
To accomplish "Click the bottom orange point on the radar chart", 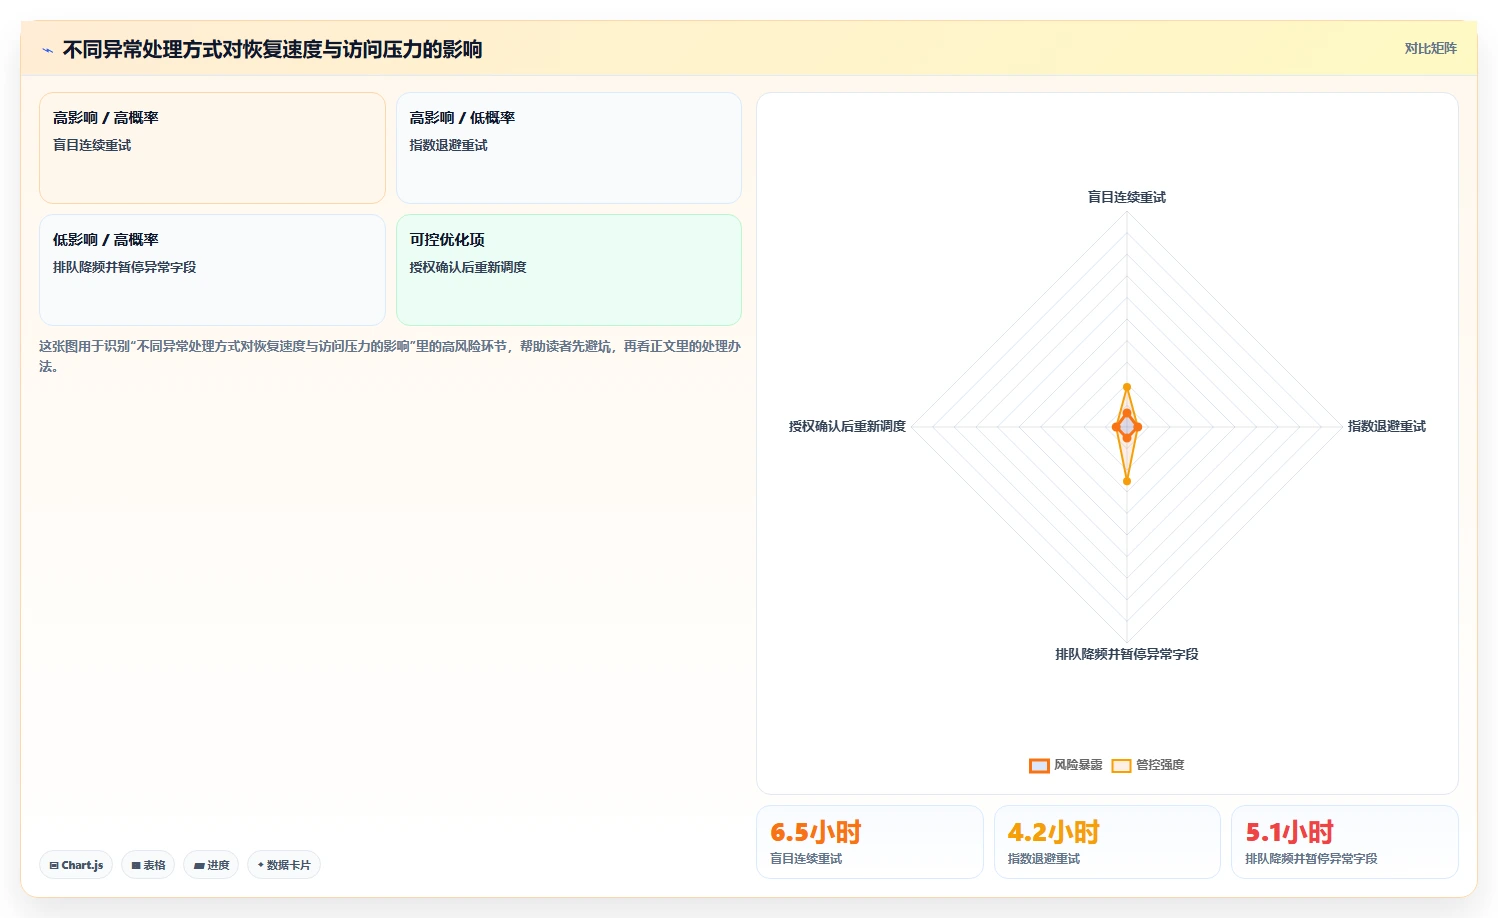I will tap(1127, 481).
